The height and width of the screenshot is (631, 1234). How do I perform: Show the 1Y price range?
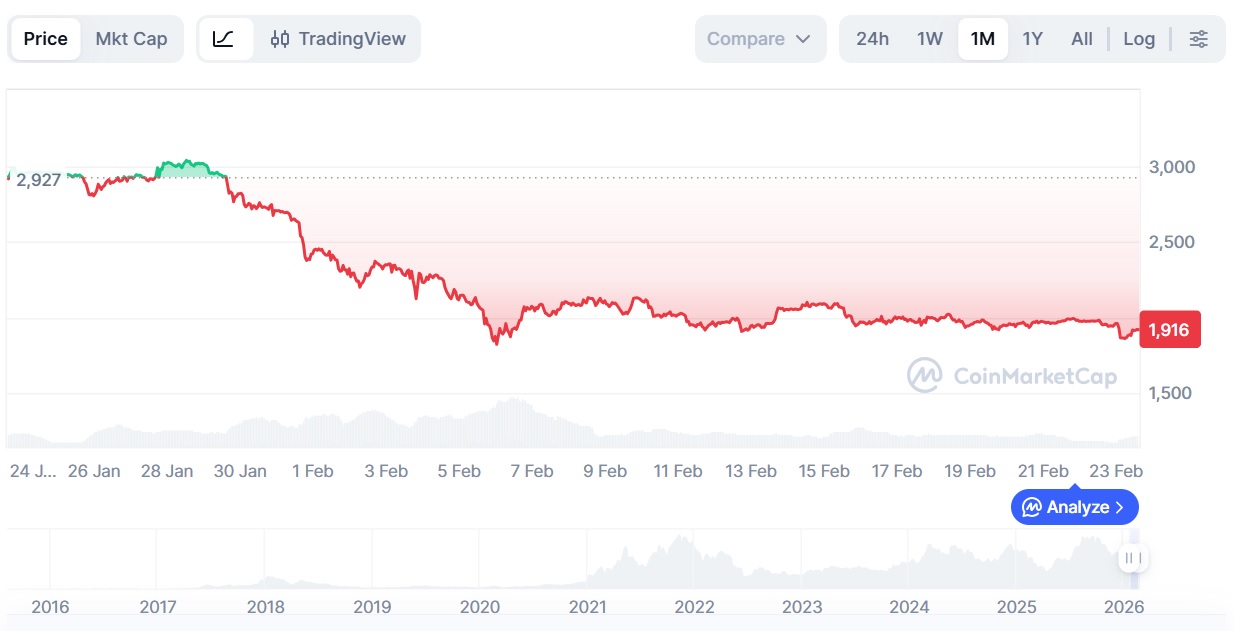point(1032,39)
